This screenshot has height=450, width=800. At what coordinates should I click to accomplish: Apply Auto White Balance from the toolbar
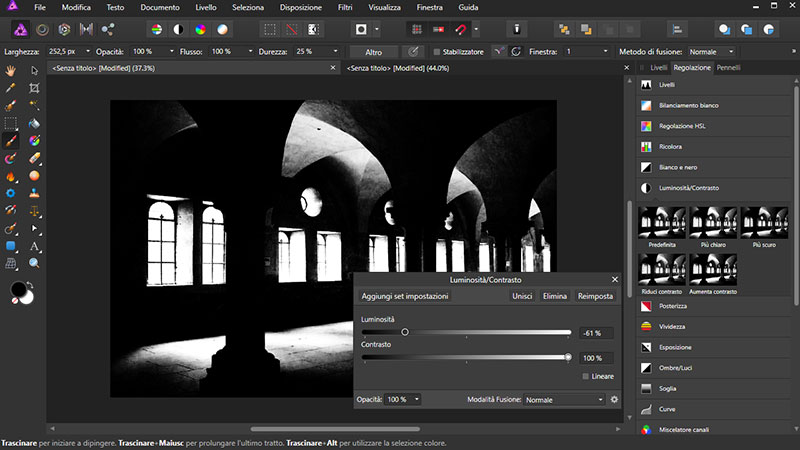[x=222, y=30]
